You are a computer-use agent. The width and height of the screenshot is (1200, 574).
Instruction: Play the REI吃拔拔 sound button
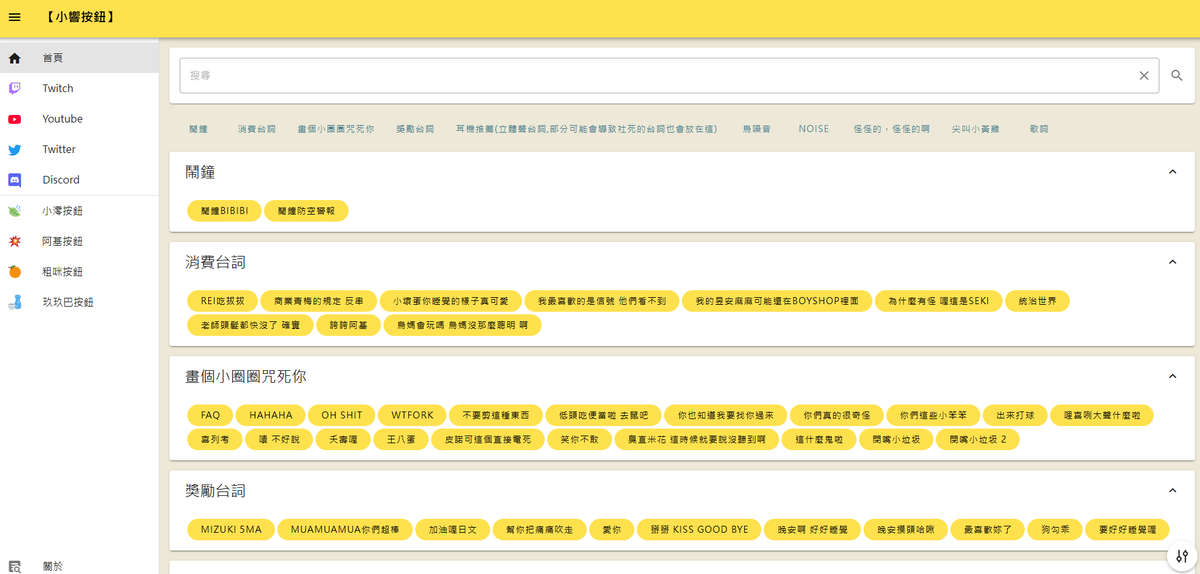pos(222,301)
